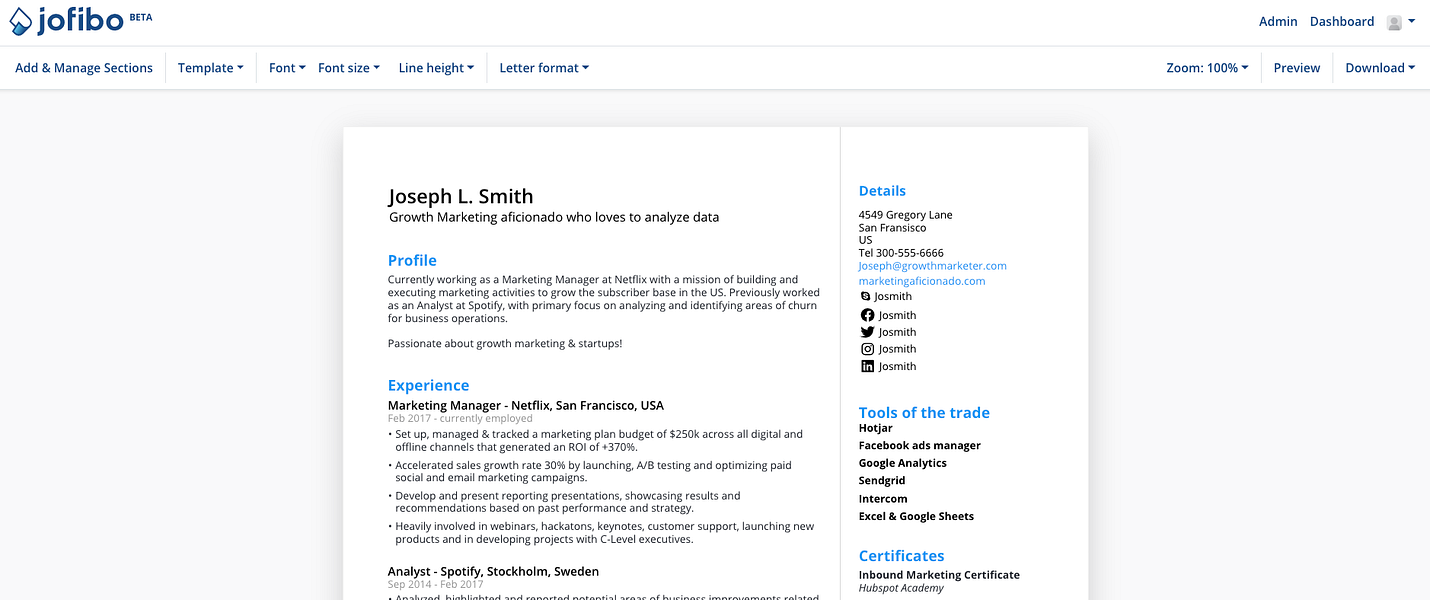Click the Twitter icon beside Josmith
1430x600 pixels.
pyautogui.click(x=867, y=332)
